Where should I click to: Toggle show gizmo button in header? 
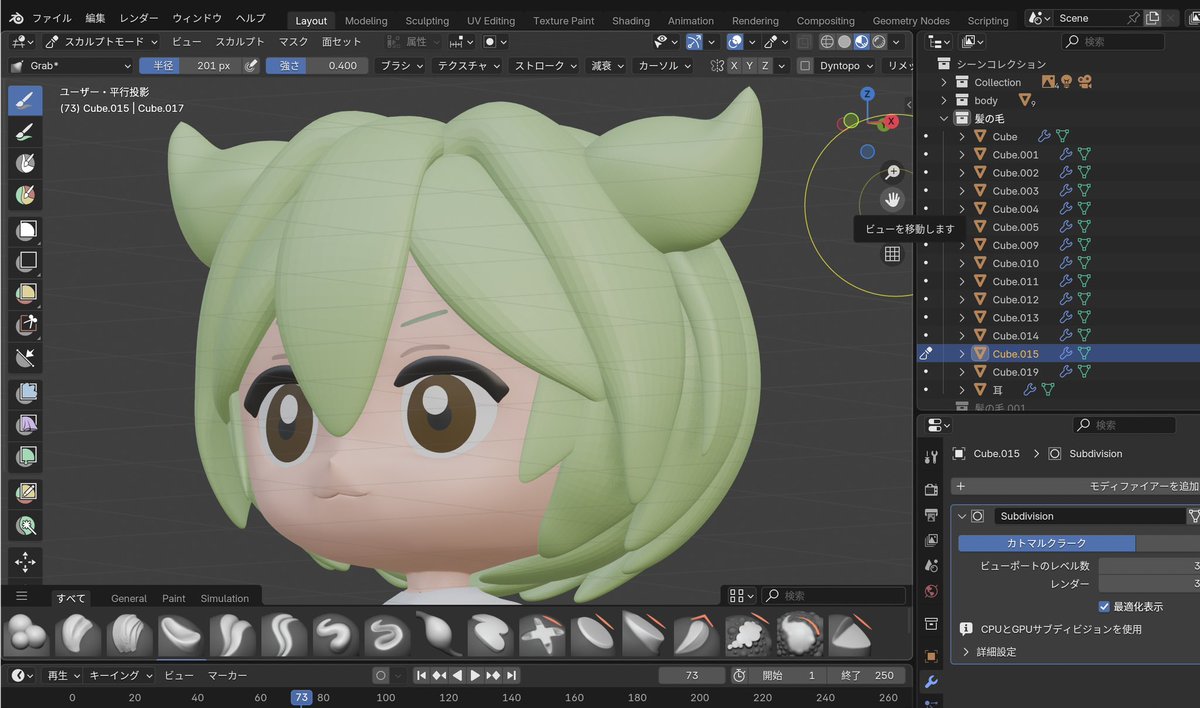click(693, 42)
